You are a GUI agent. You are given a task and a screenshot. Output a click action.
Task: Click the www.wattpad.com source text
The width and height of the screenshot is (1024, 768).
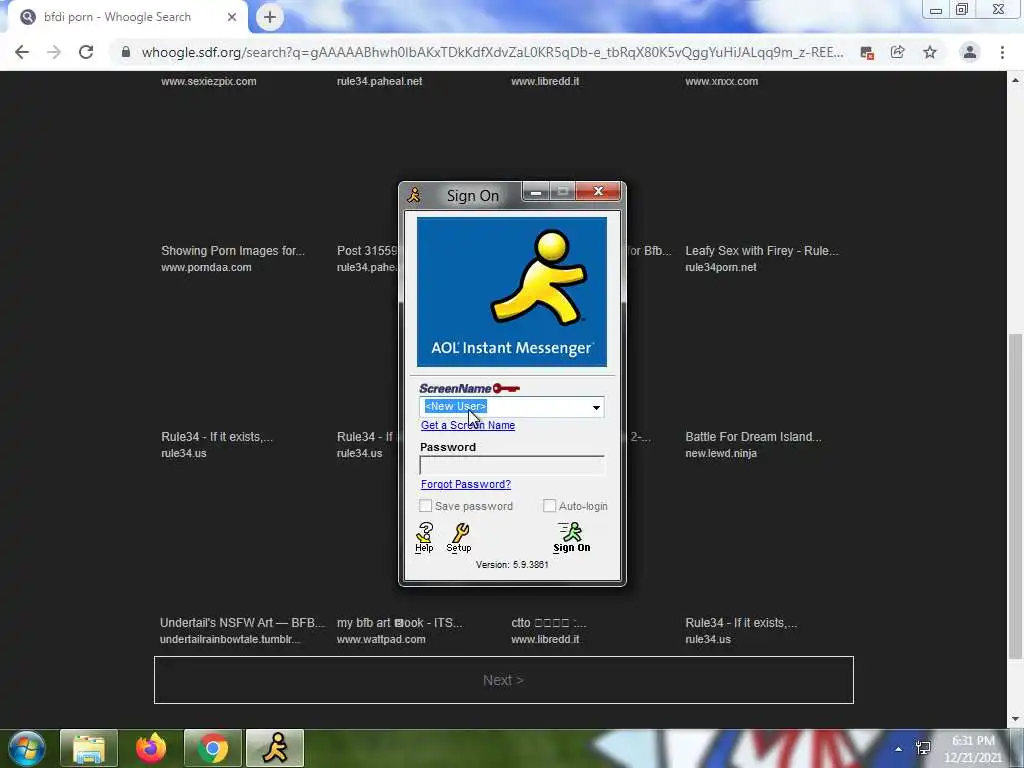point(381,639)
